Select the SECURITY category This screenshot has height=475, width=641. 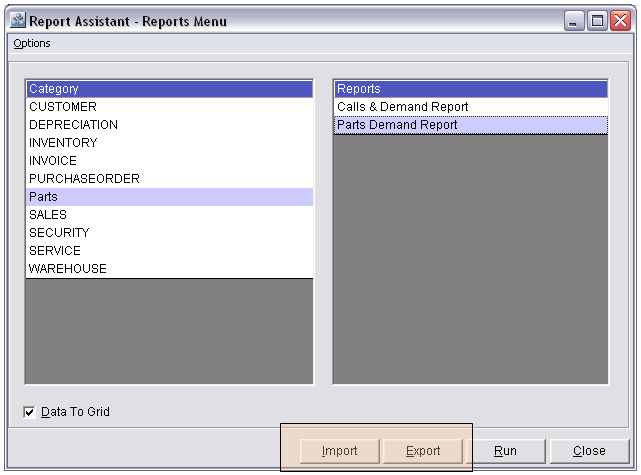click(170, 233)
